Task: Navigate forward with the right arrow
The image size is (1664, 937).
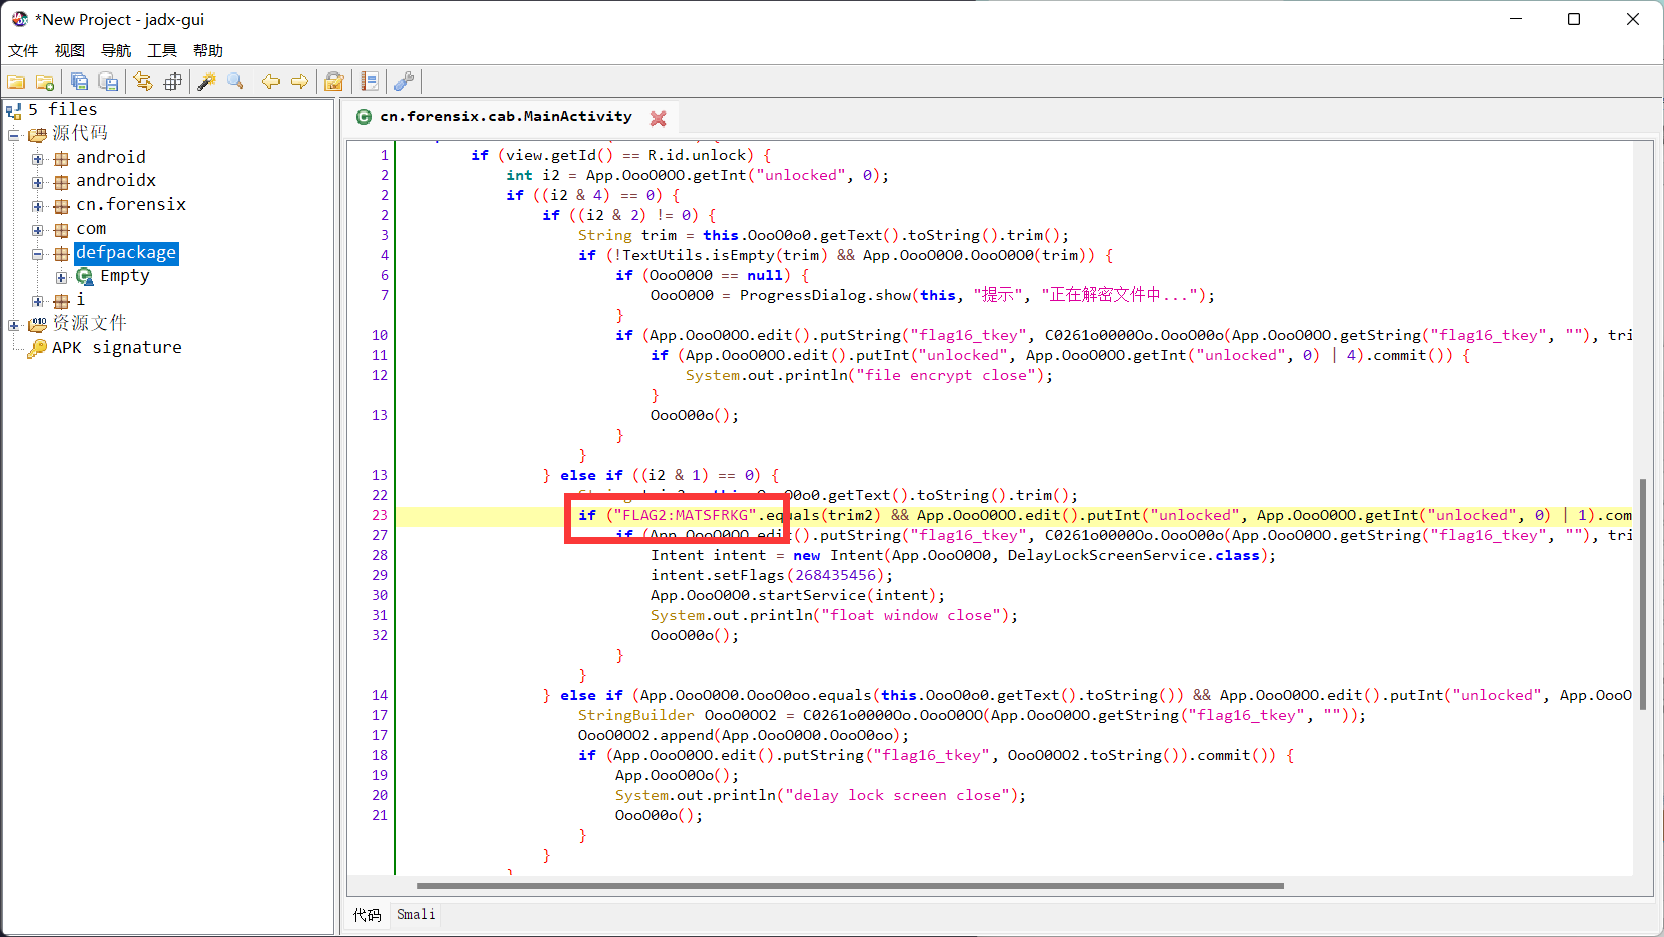Action: (x=300, y=82)
